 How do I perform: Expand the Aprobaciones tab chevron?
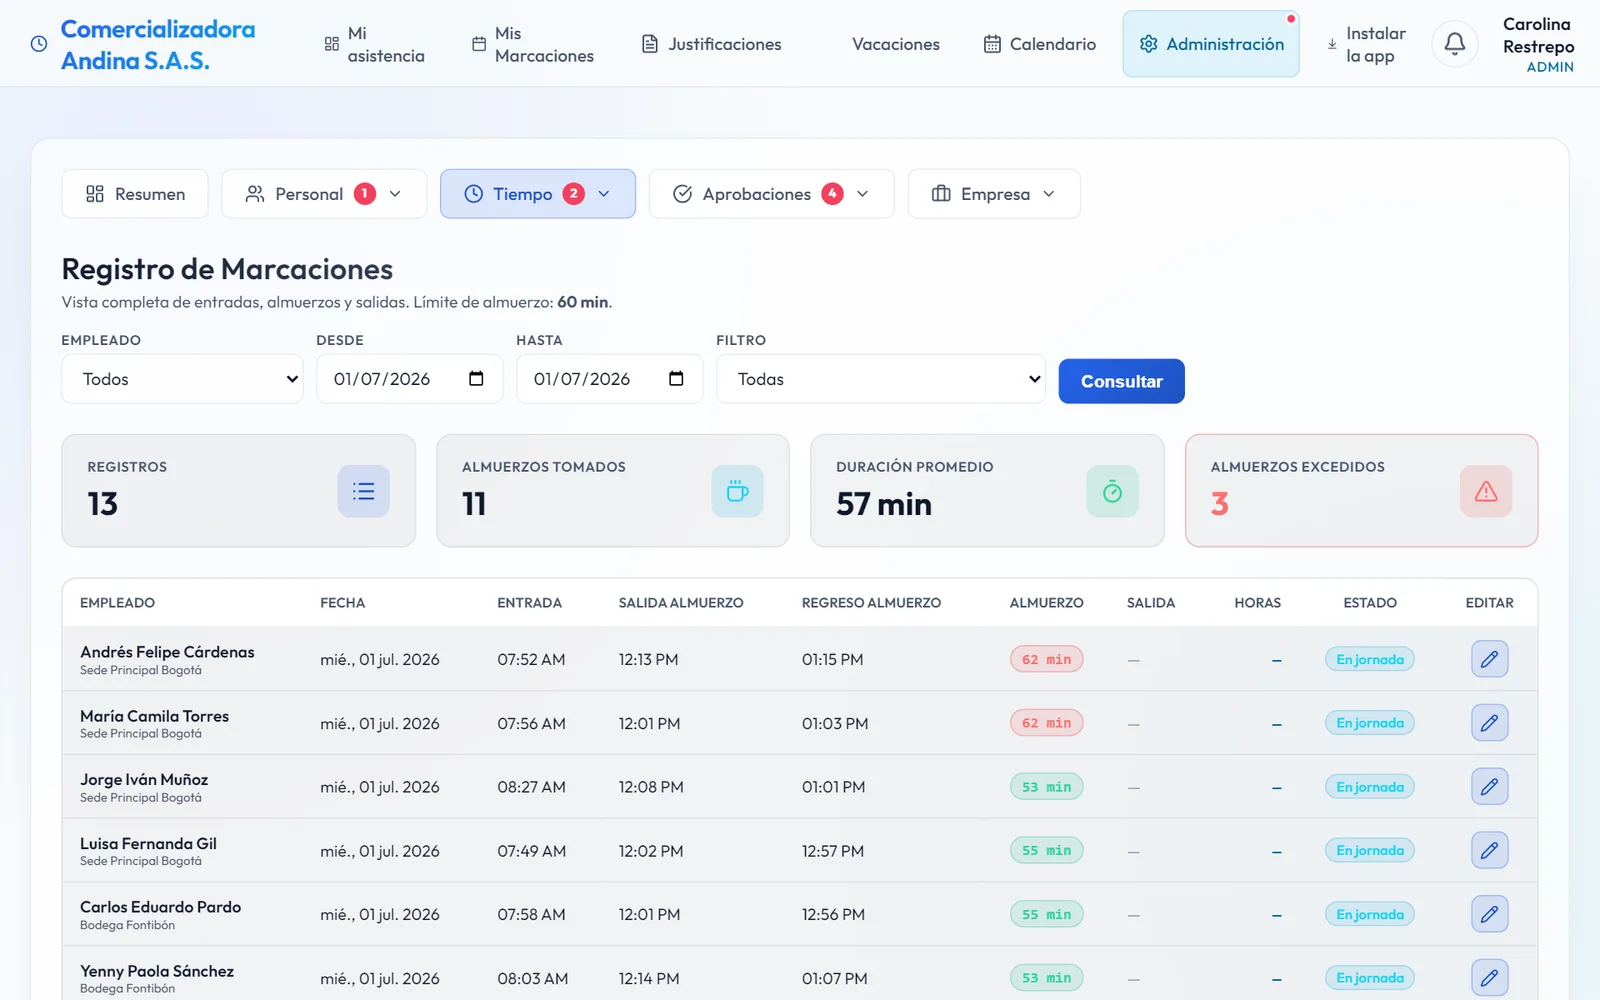[x=863, y=194]
